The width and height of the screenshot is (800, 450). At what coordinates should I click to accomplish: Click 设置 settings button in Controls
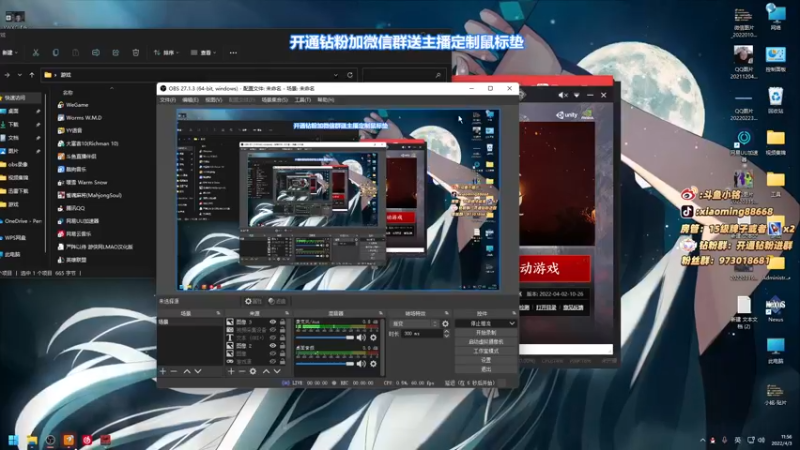pyautogui.click(x=486, y=360)
